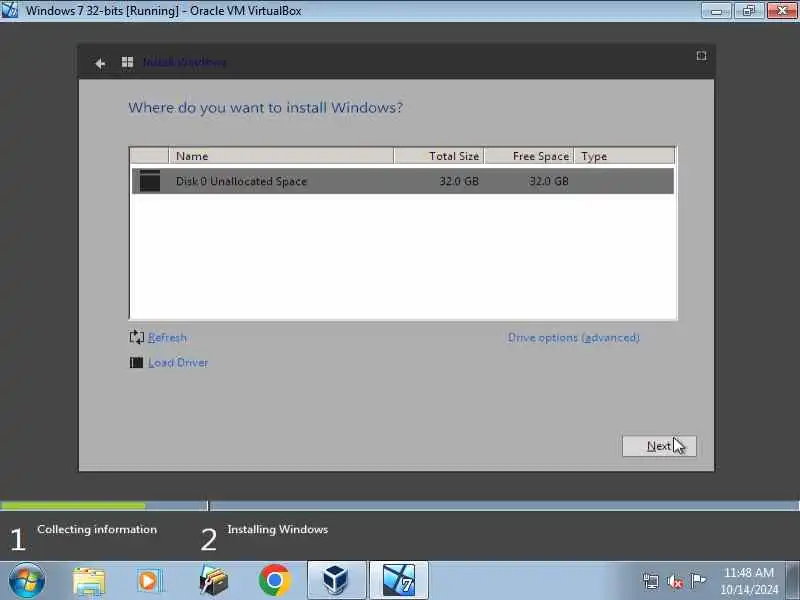800x600 pixels.
Task: Restore down the VirtualBox VM window
Action: point(749,11)
